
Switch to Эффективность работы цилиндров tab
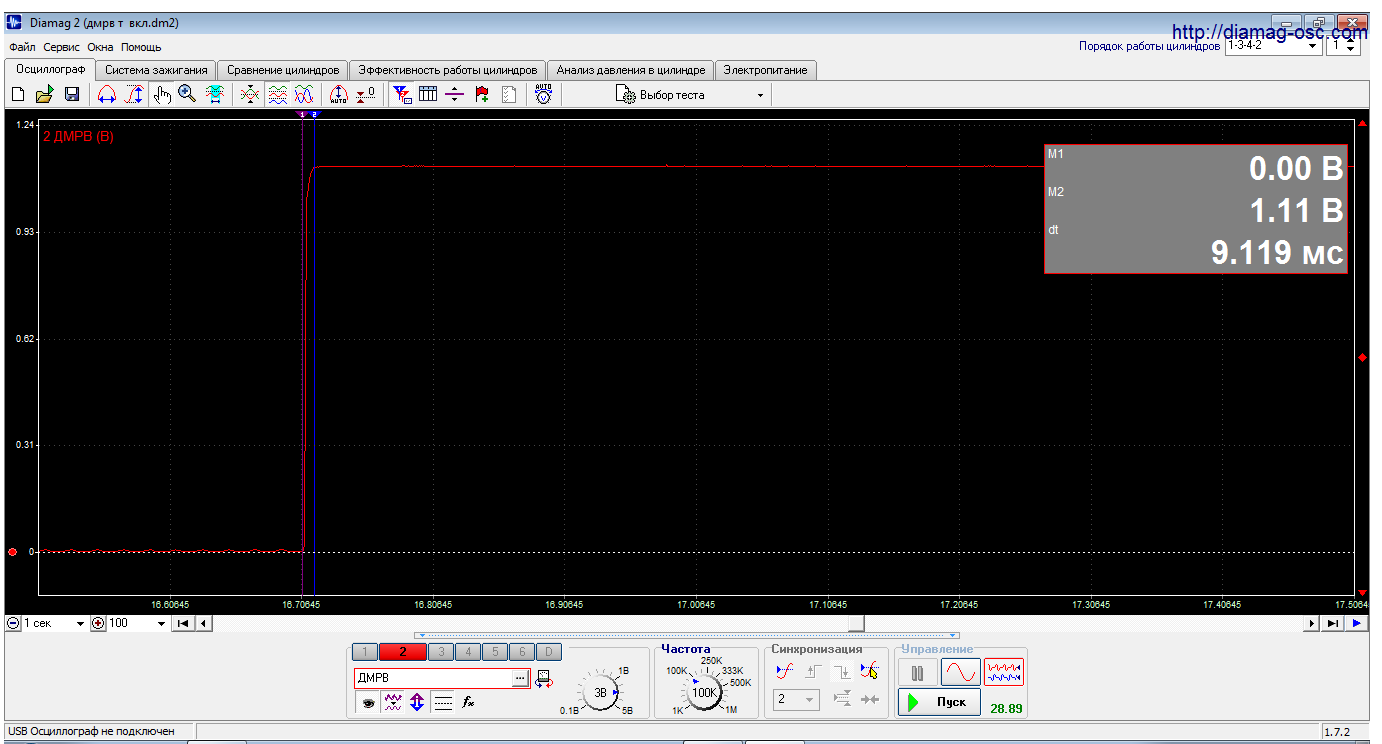pos(448,70)
